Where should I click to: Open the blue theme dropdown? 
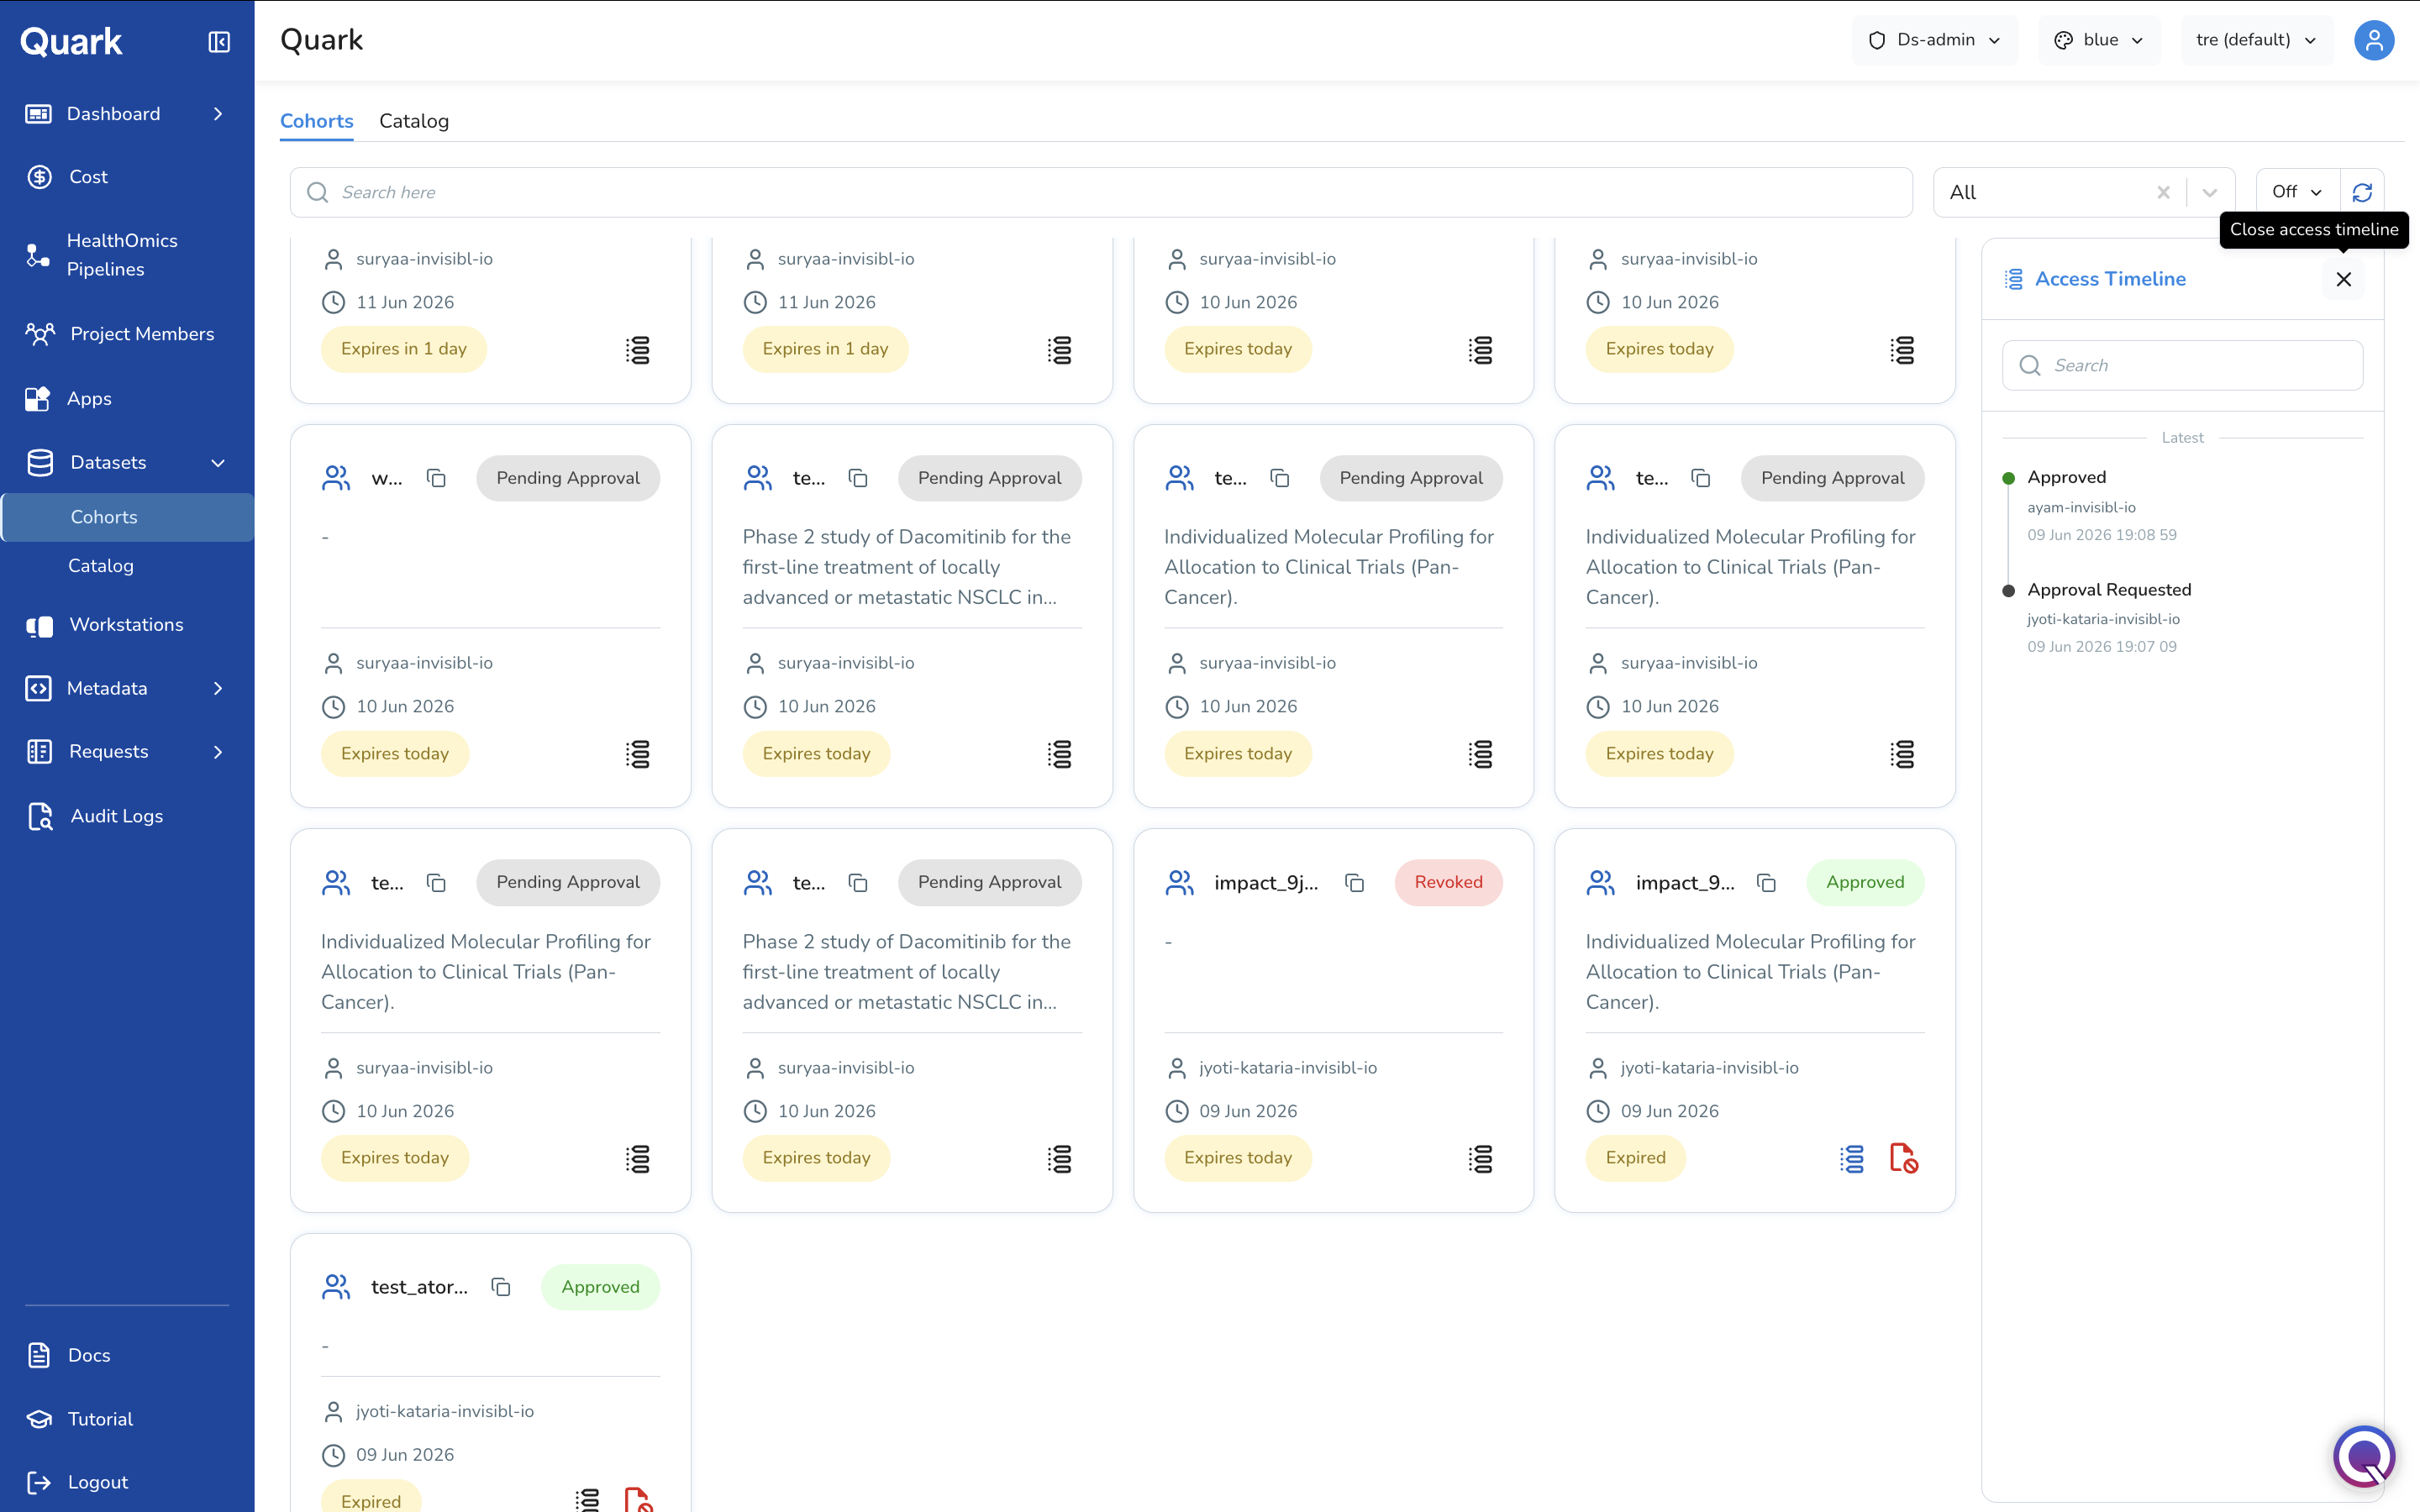tap(2099, 40)
